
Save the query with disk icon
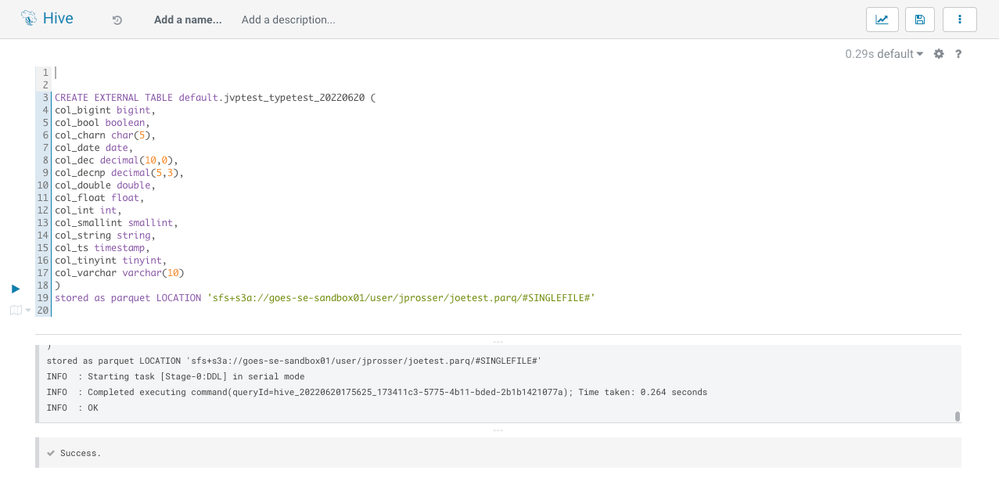tap(919, 20)
